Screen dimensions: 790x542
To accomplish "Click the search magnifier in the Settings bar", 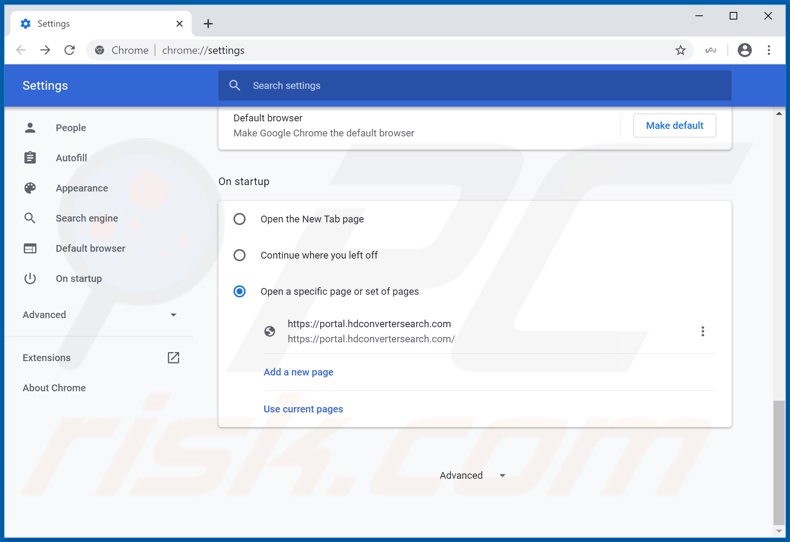I will 234,85.
